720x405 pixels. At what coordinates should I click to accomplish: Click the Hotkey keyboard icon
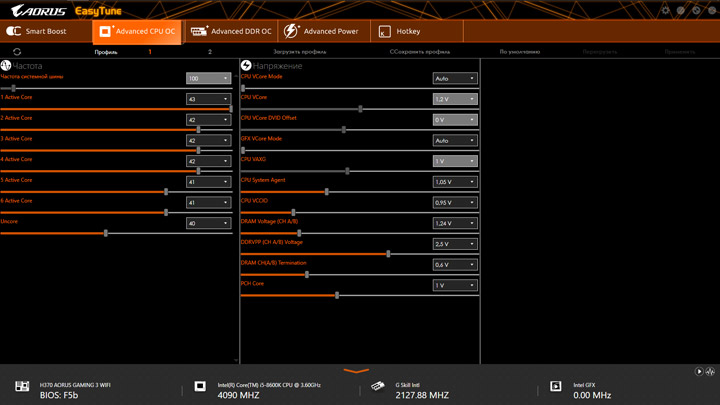384,31
